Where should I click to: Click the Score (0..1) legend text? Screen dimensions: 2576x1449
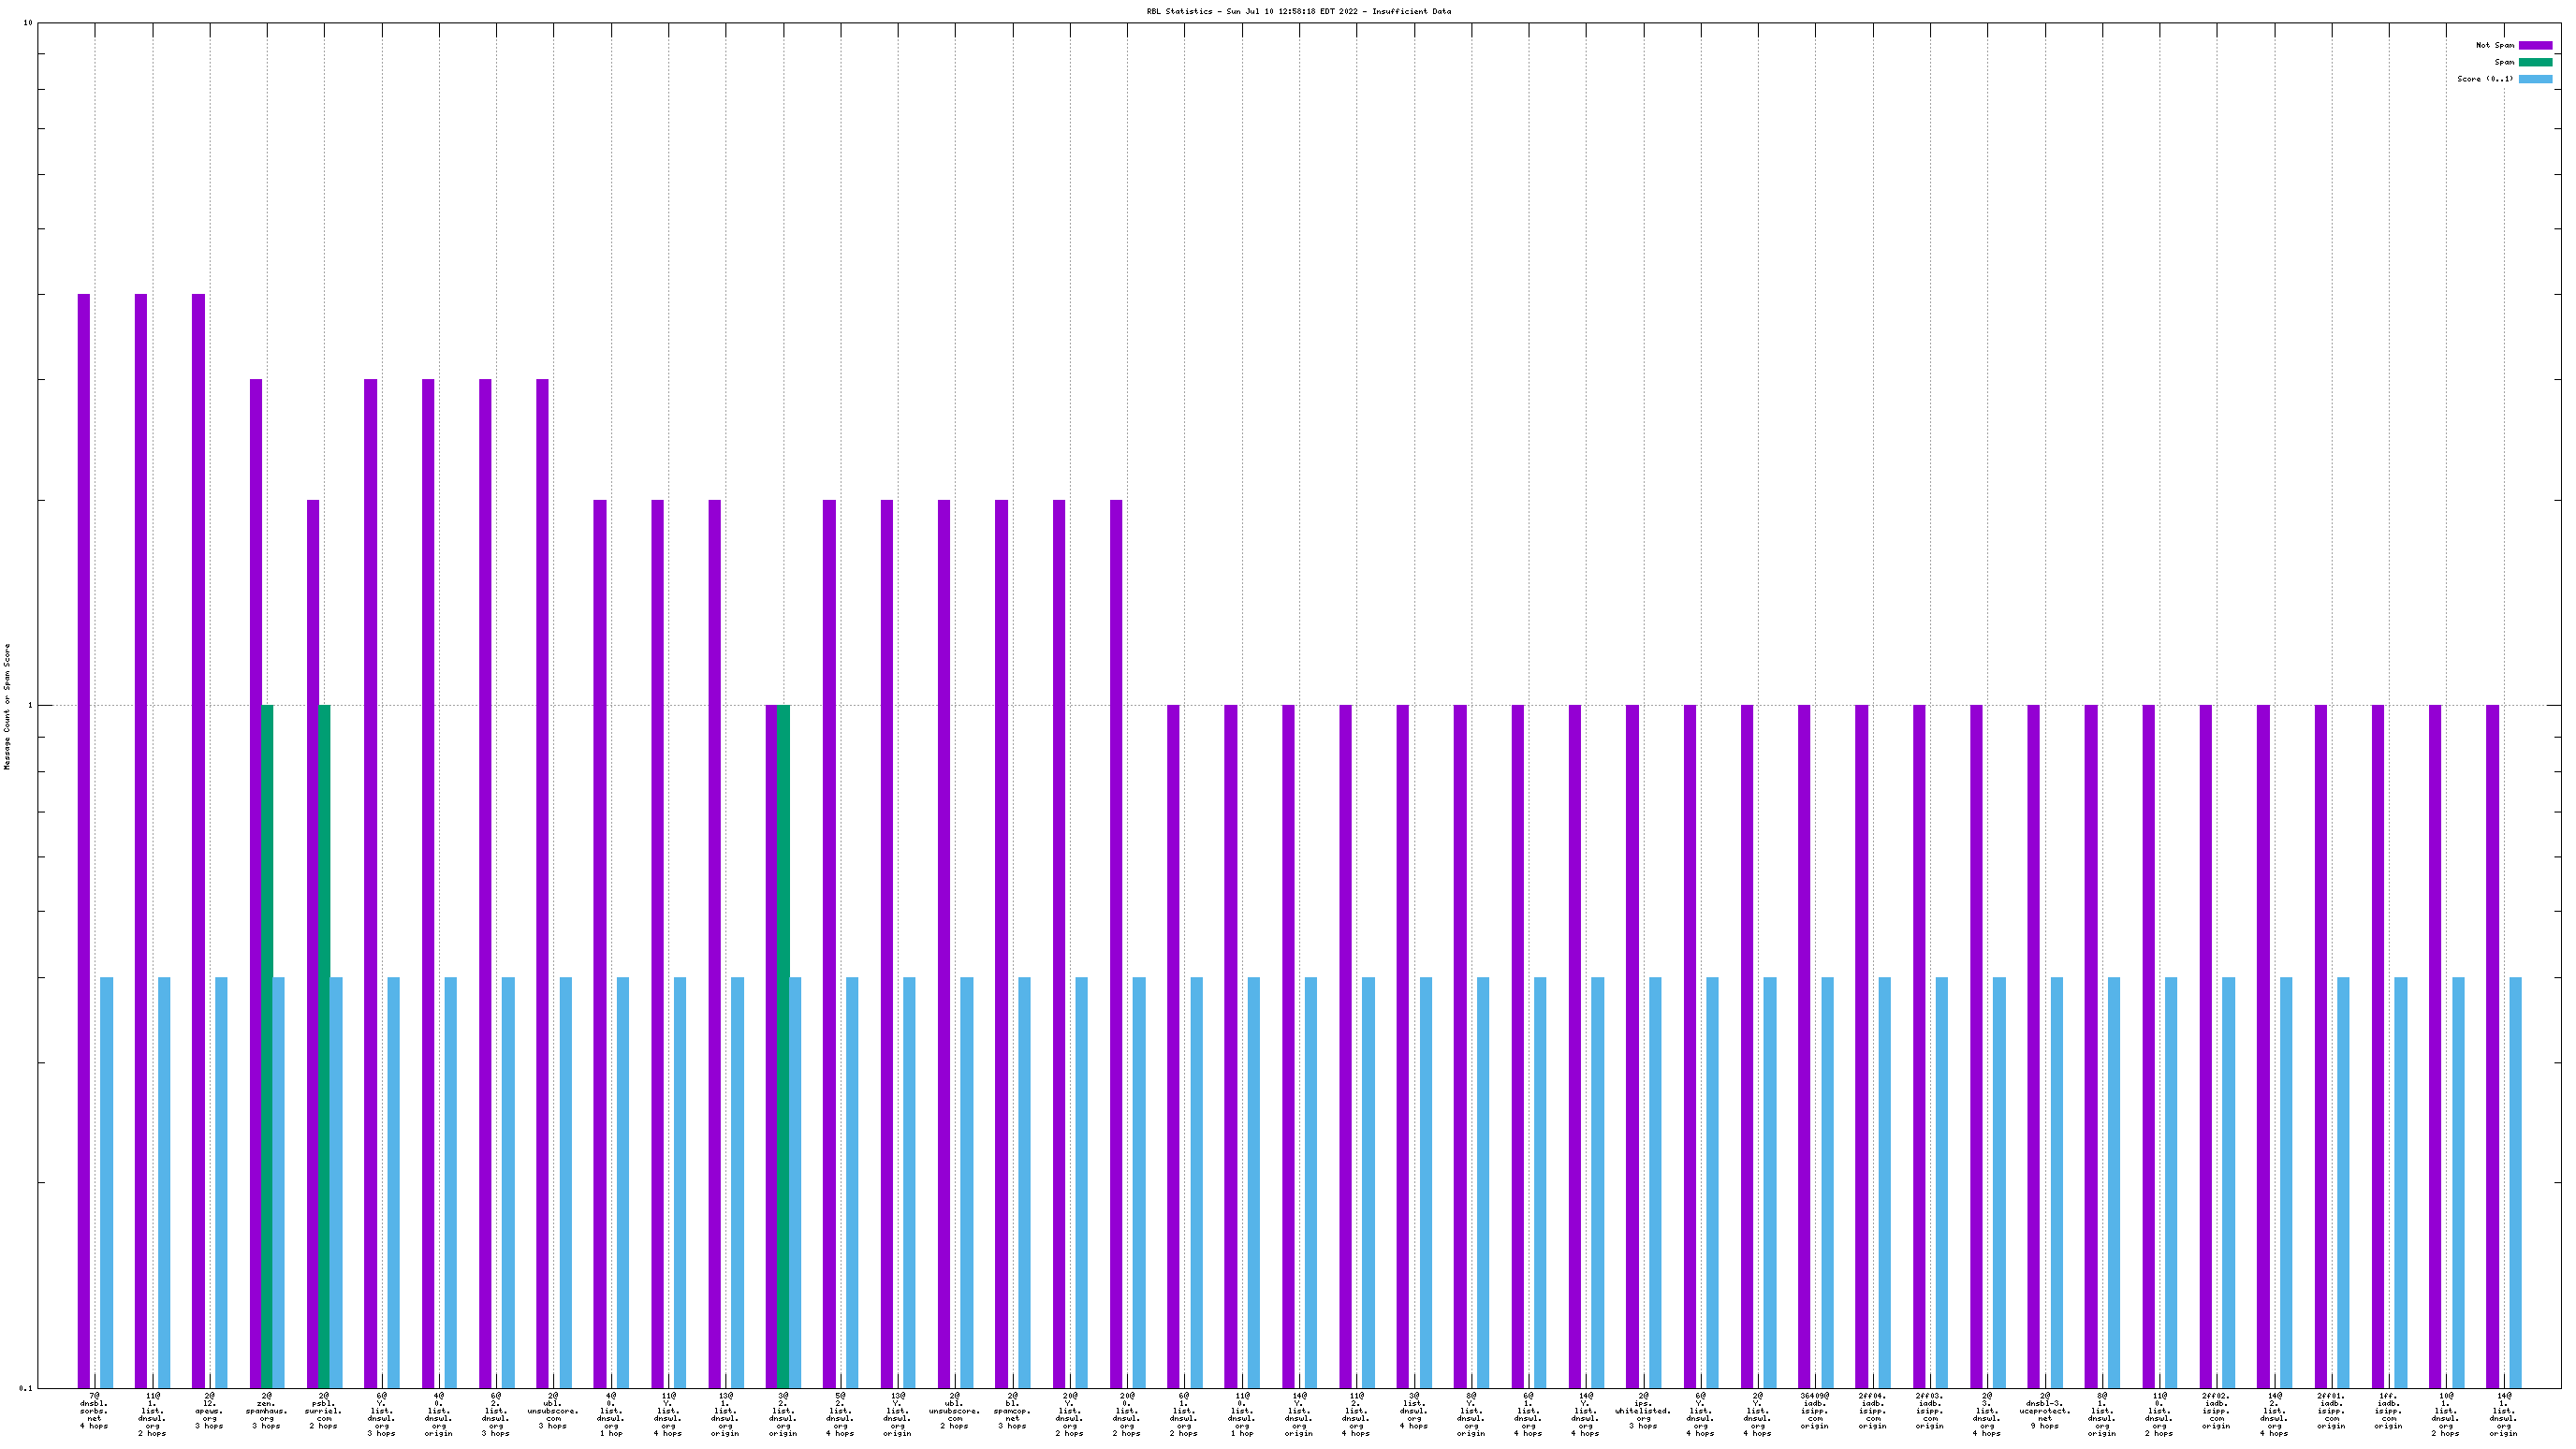coord(2484,79)
